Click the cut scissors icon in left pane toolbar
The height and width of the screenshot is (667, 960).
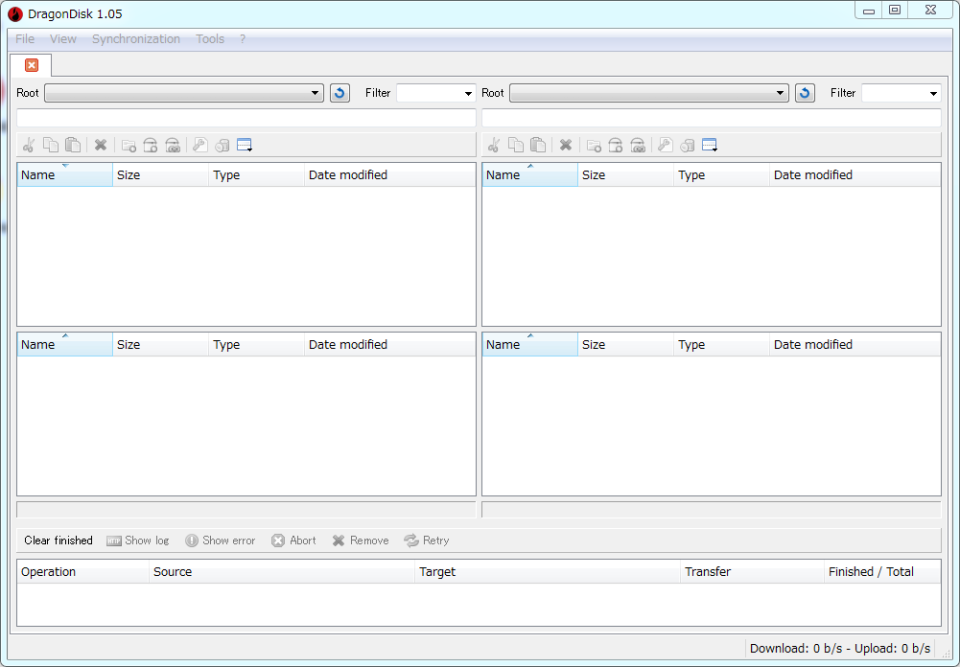click(x=28, y=145)
